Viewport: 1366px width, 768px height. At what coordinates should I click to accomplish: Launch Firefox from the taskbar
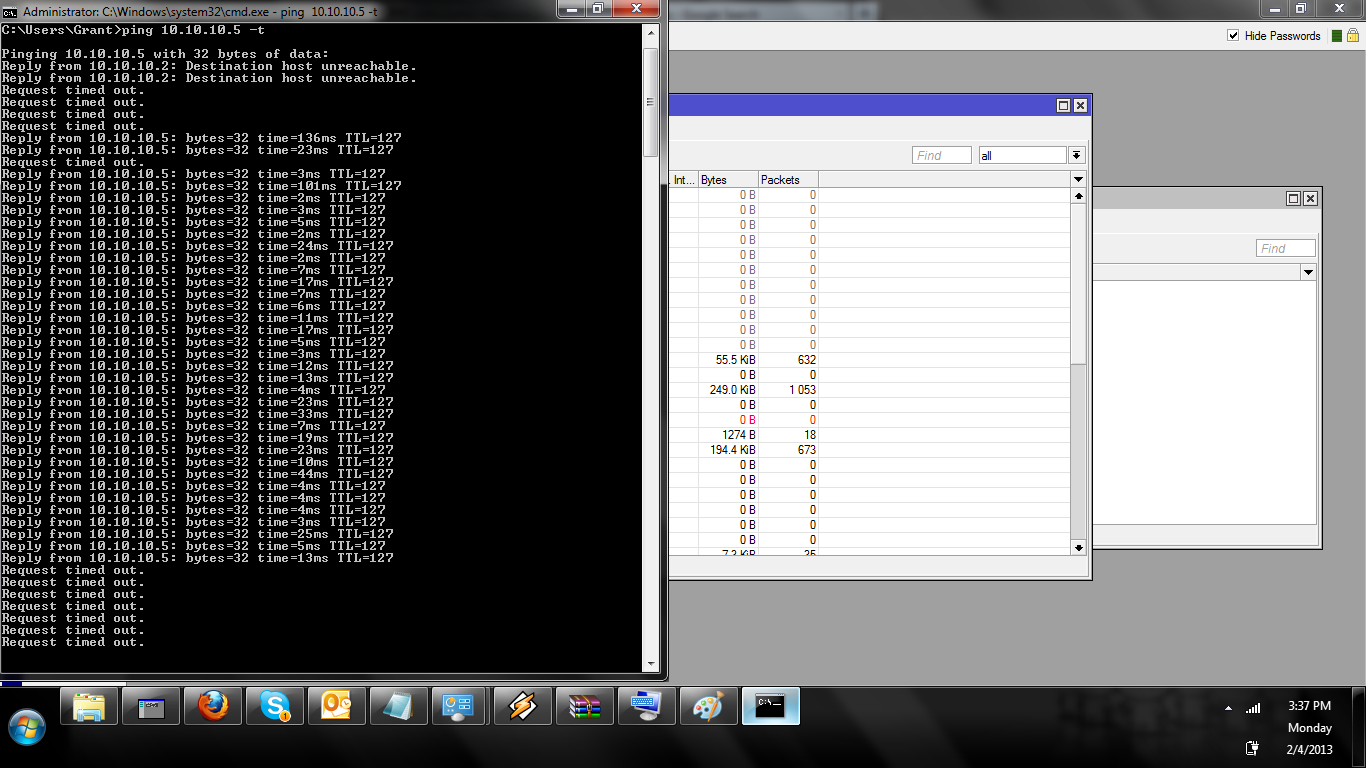(213, 707)
